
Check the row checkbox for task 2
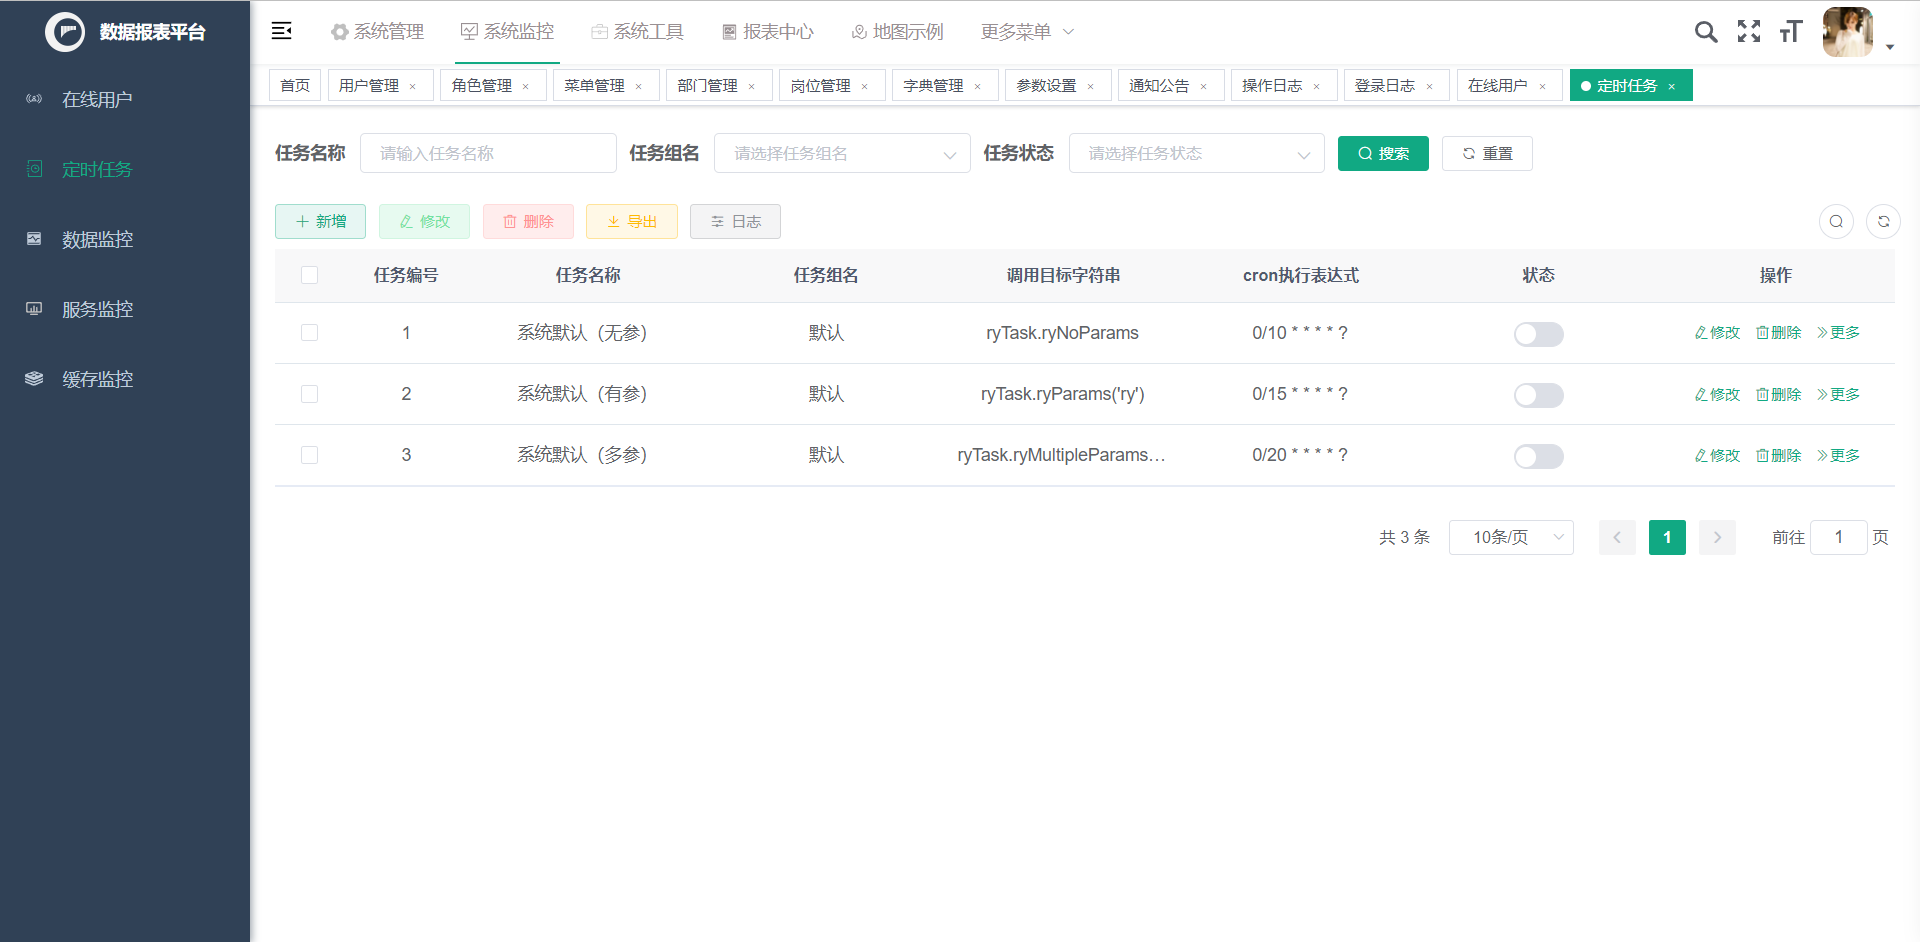pos(309,394)
